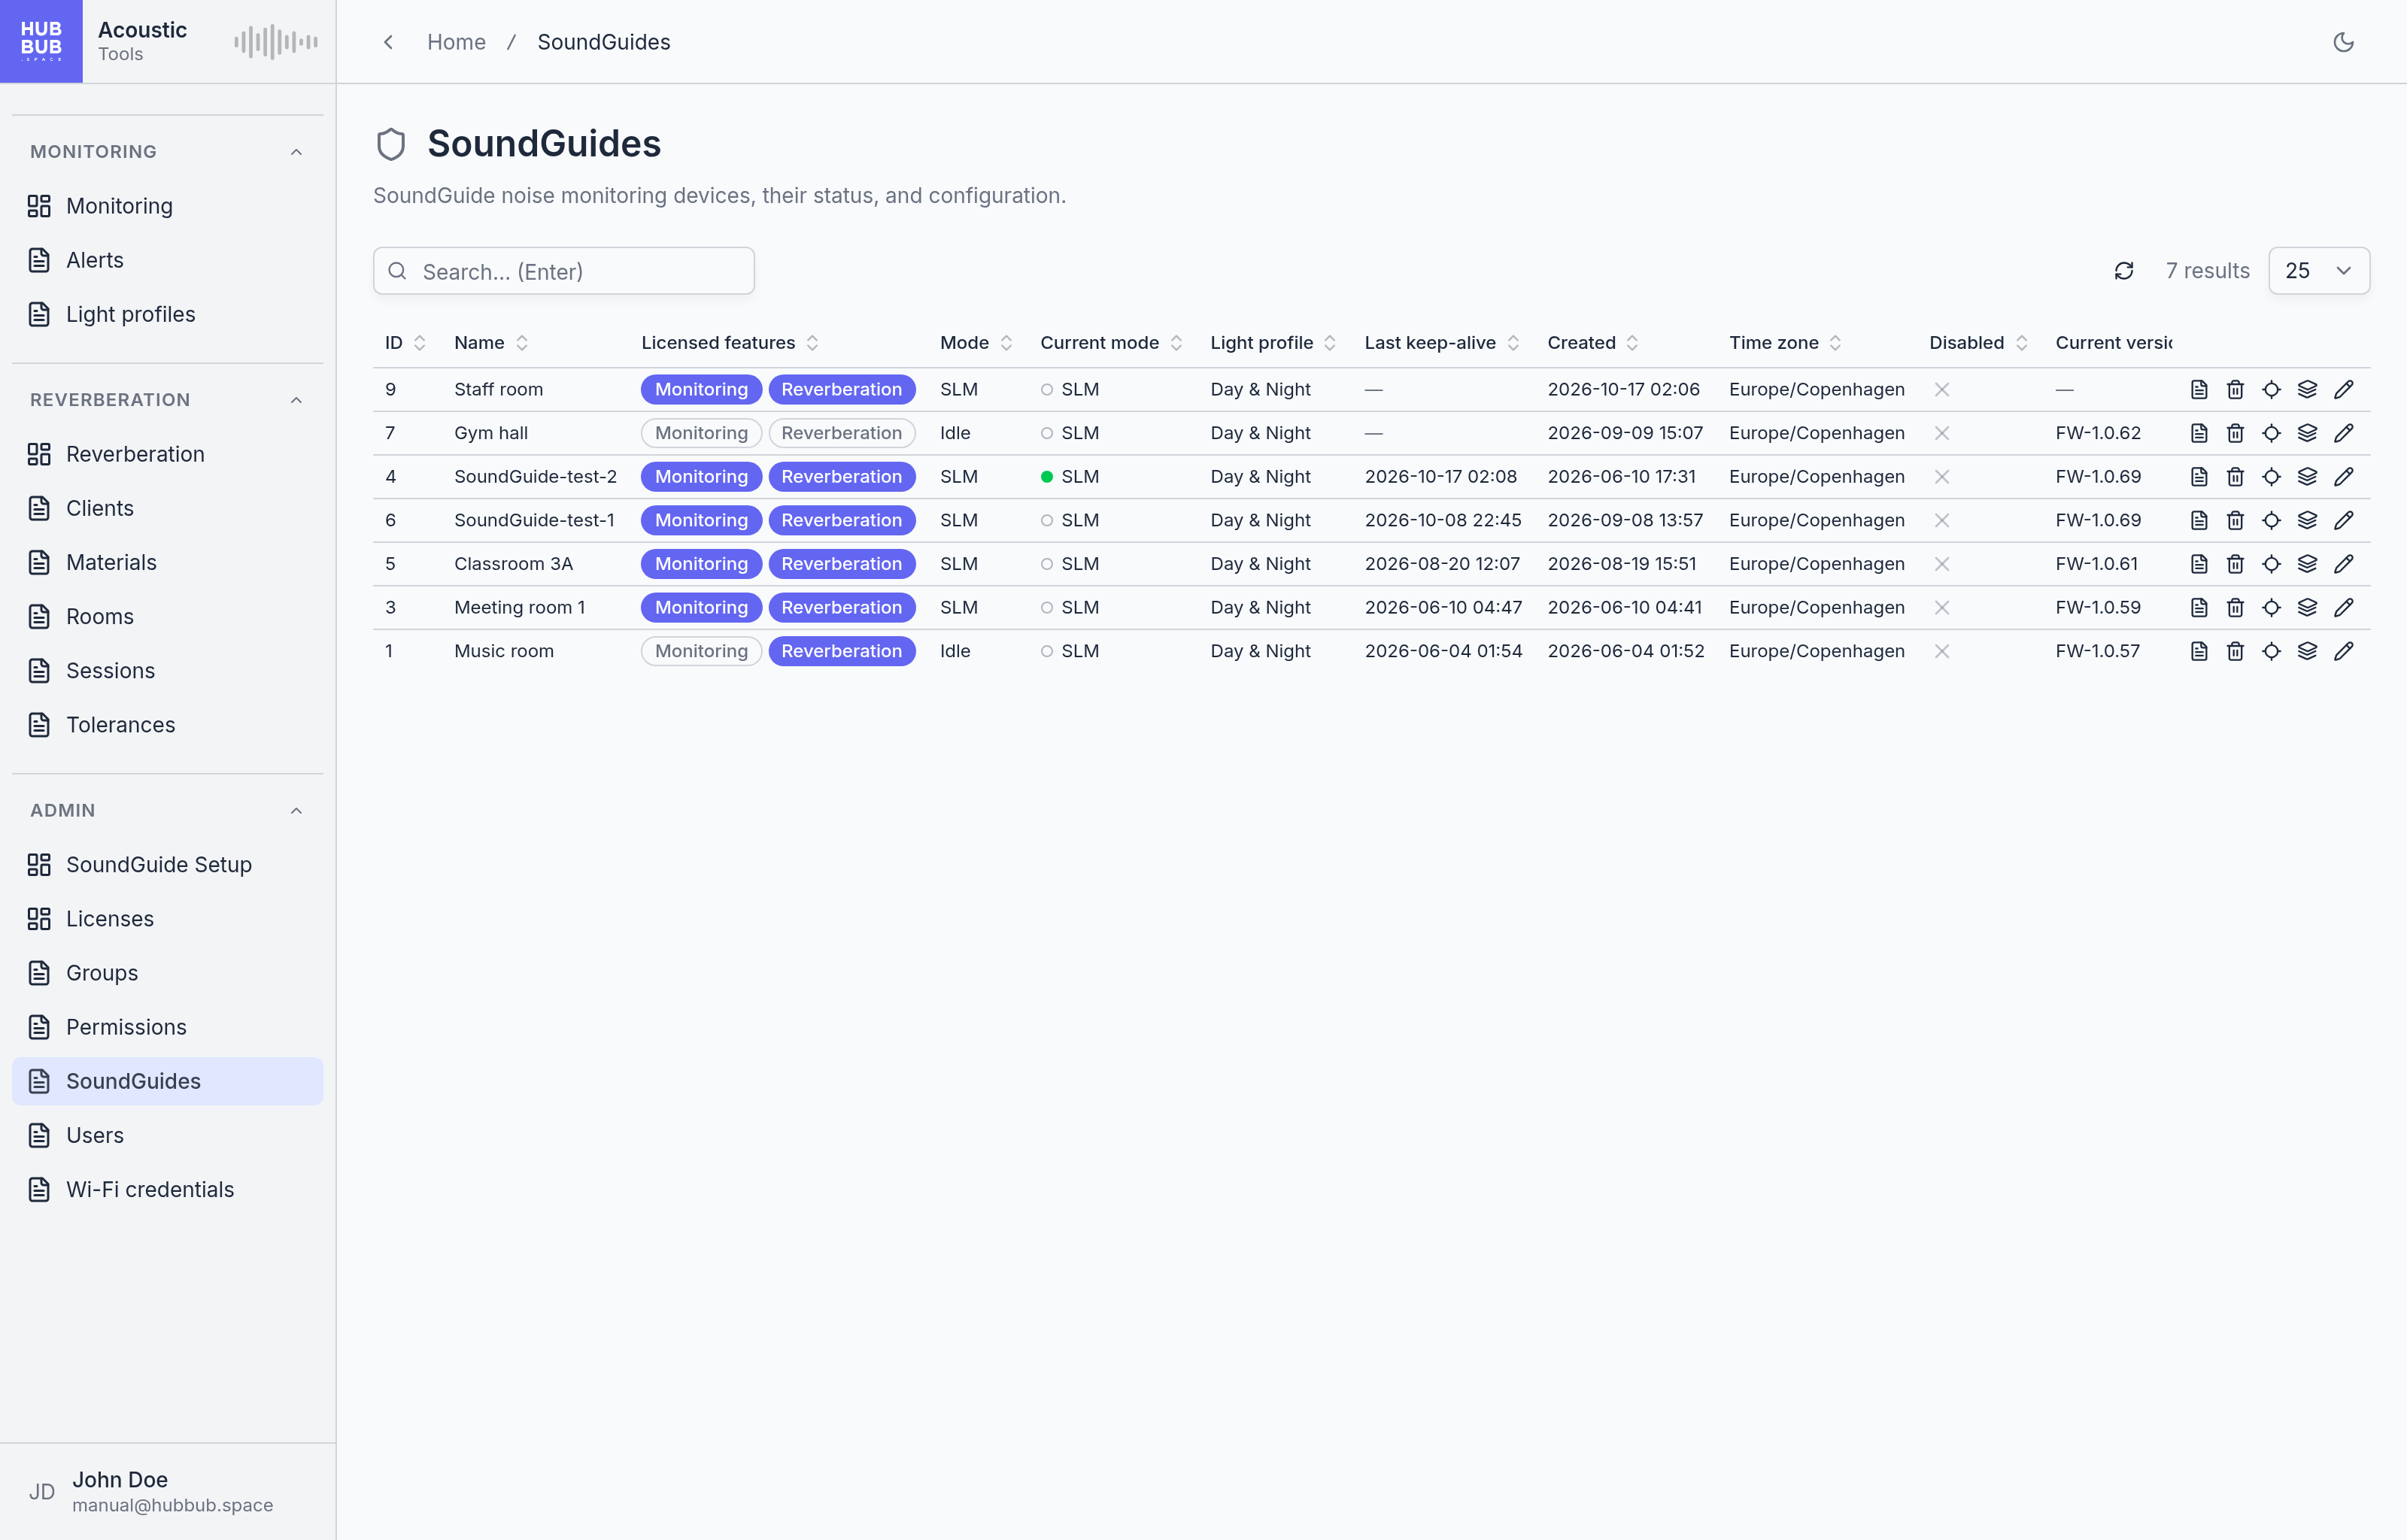Refresh the SoundGuides table
The image size is (2407, 1540).
pos(2124,271)
